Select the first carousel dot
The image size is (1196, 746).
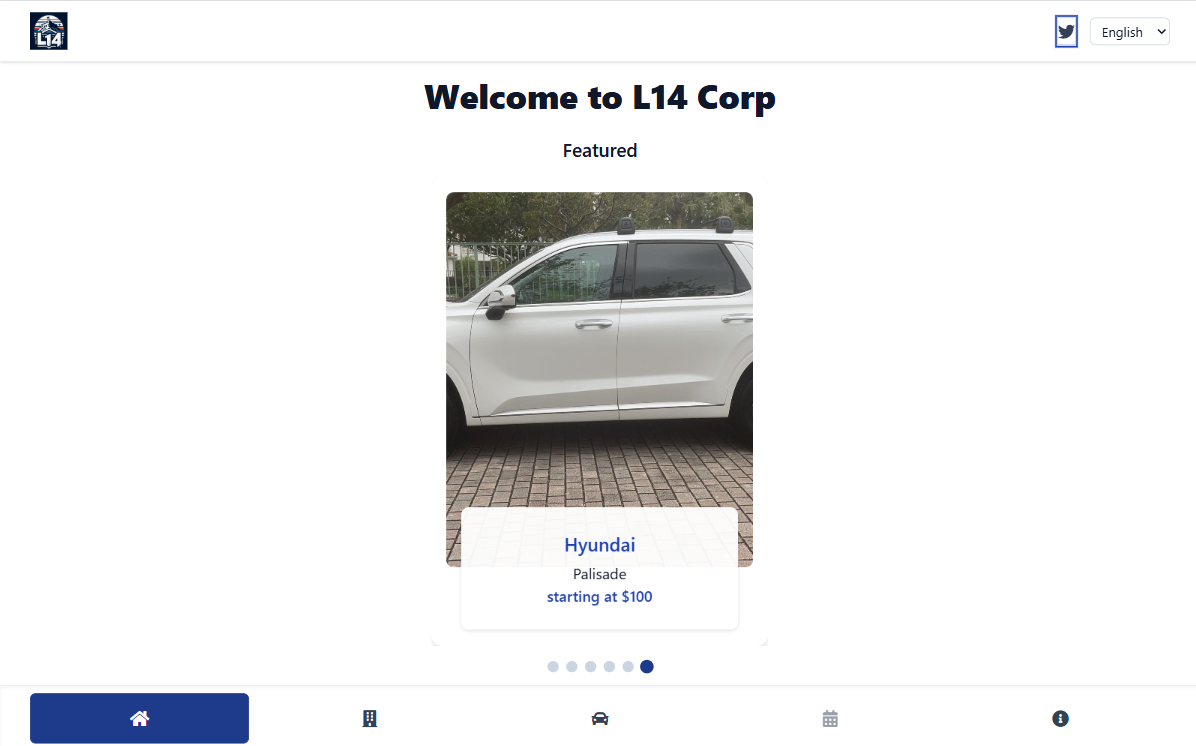click(x=553, y=666)
